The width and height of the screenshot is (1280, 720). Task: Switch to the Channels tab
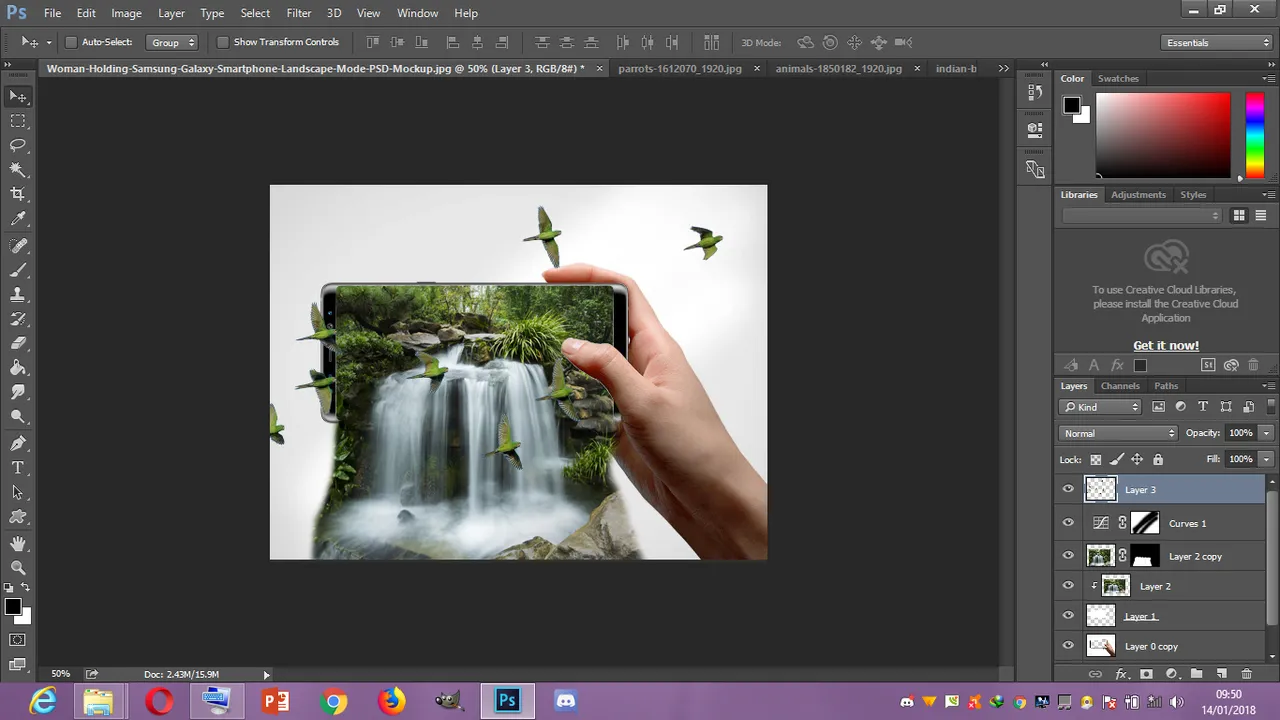(x=1120, y=386)
